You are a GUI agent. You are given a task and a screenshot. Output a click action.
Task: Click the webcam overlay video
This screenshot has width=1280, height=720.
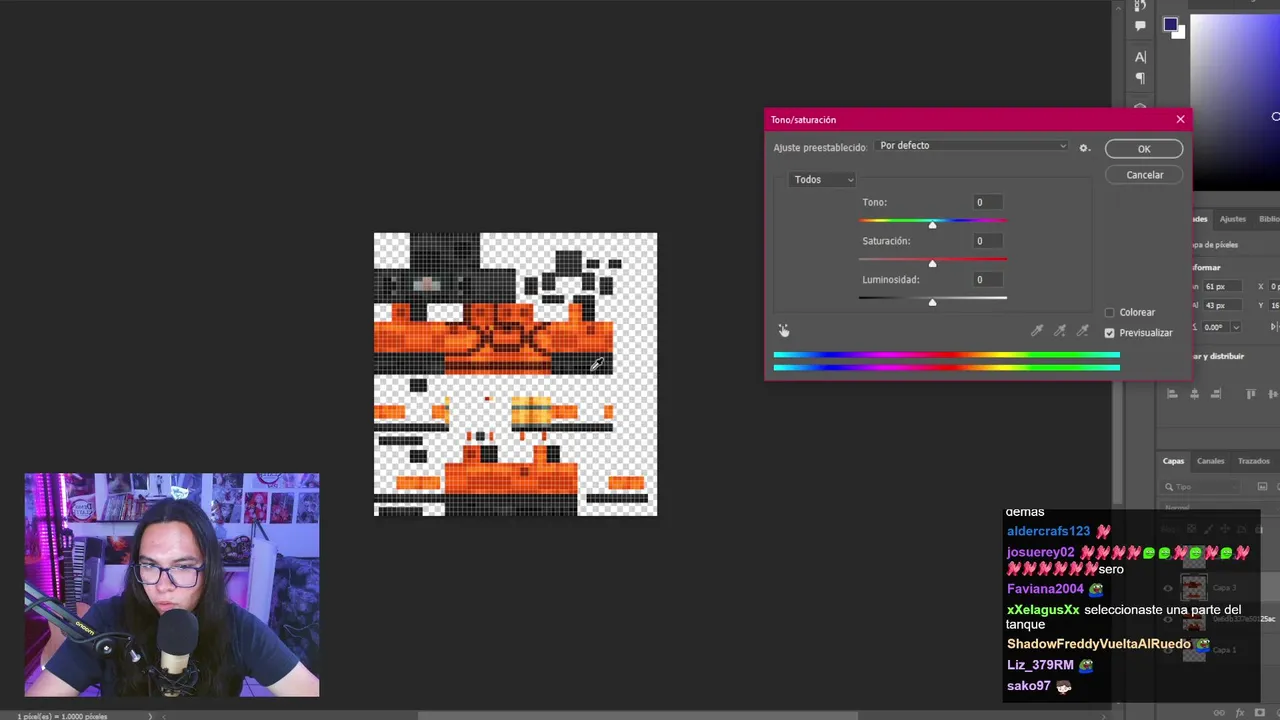[x=172, y=585]
